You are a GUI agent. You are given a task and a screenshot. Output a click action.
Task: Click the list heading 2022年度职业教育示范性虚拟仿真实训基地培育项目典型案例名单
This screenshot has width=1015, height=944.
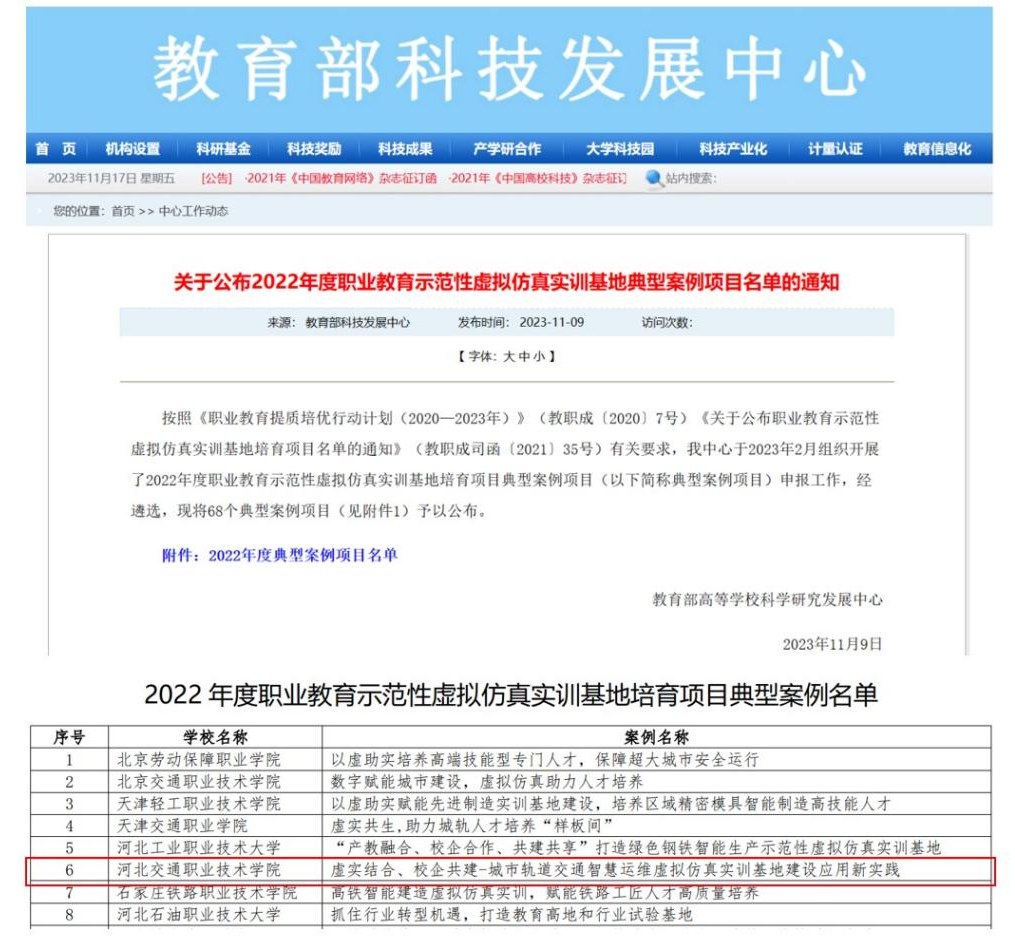click(x=511, y=694)
